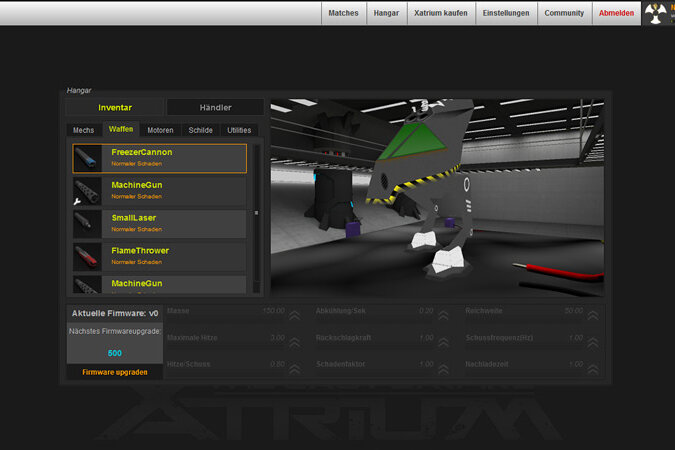Image resolution: width=675 pixels, height=450 pixels.
Task: Select the partially visible MachineGun at list bottom
Action: coord(160,285)
